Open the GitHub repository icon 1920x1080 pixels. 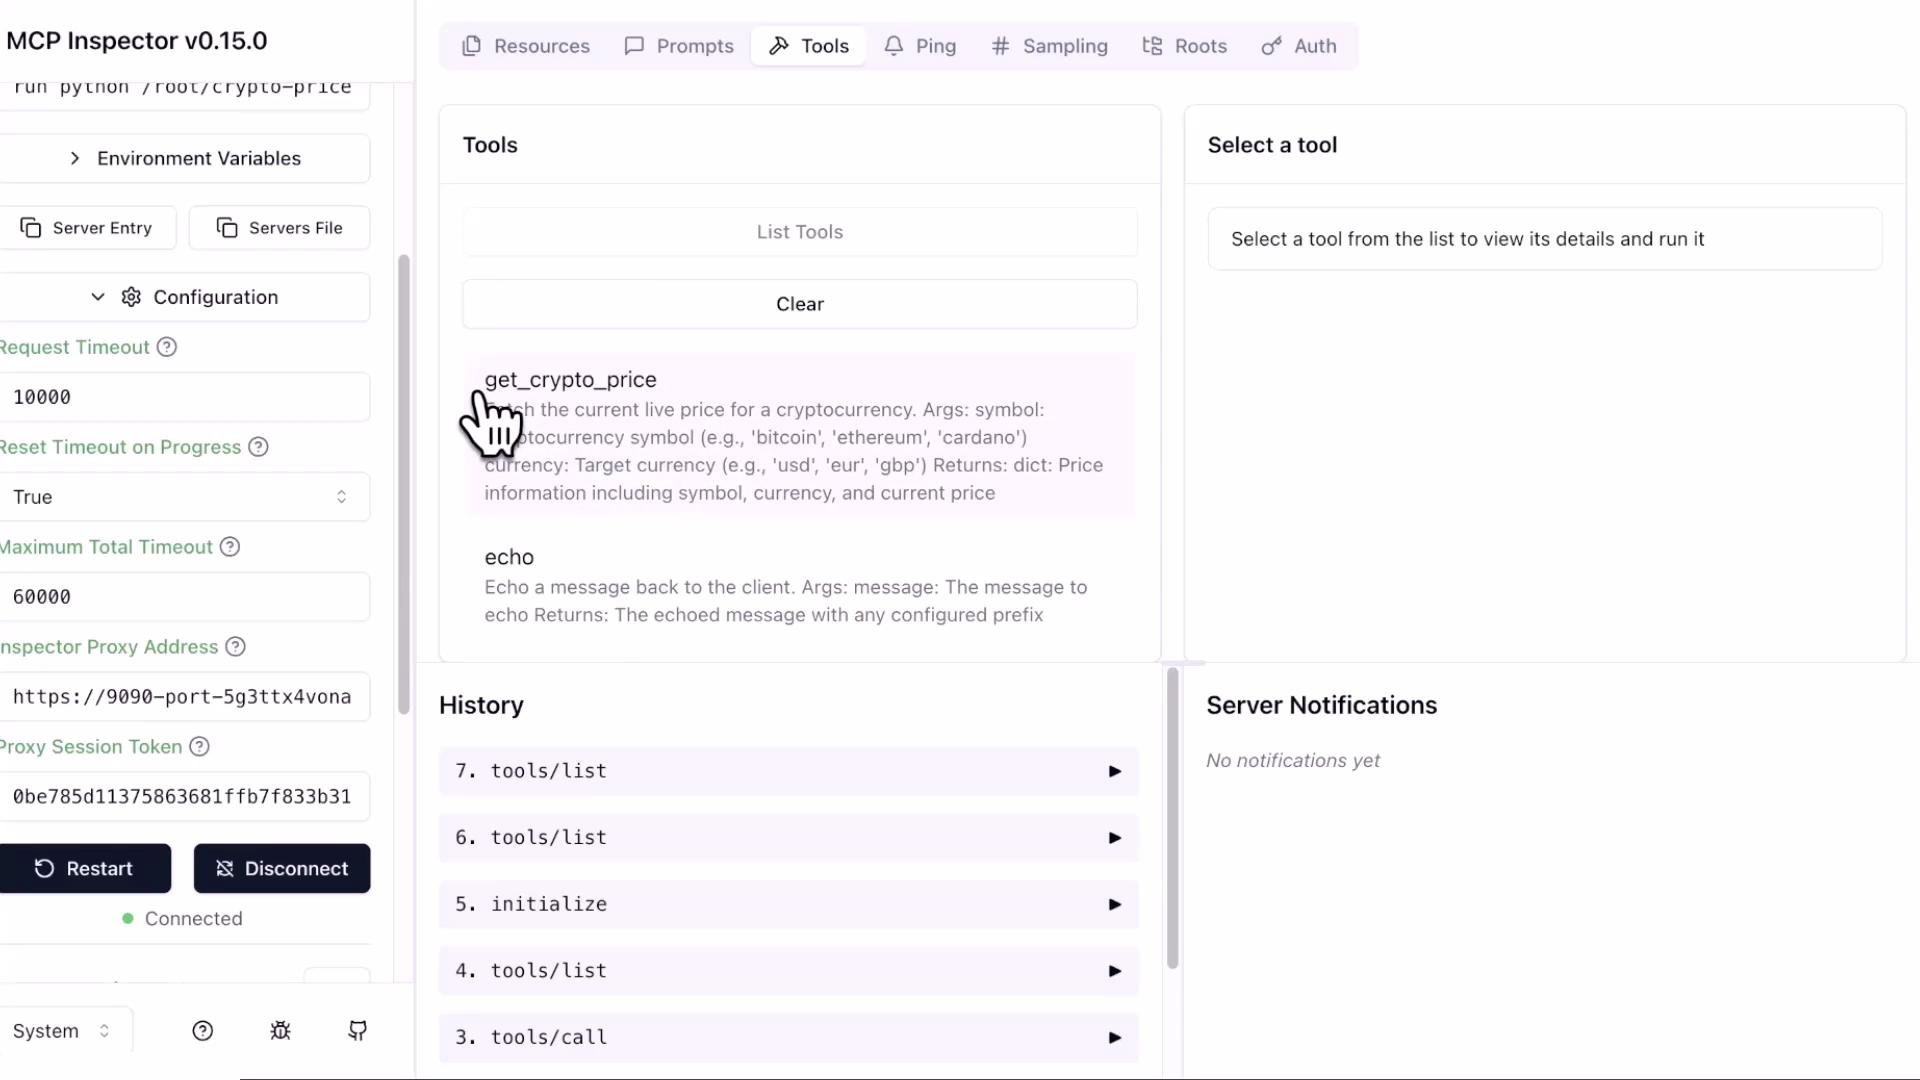[x=358, y=1031]
